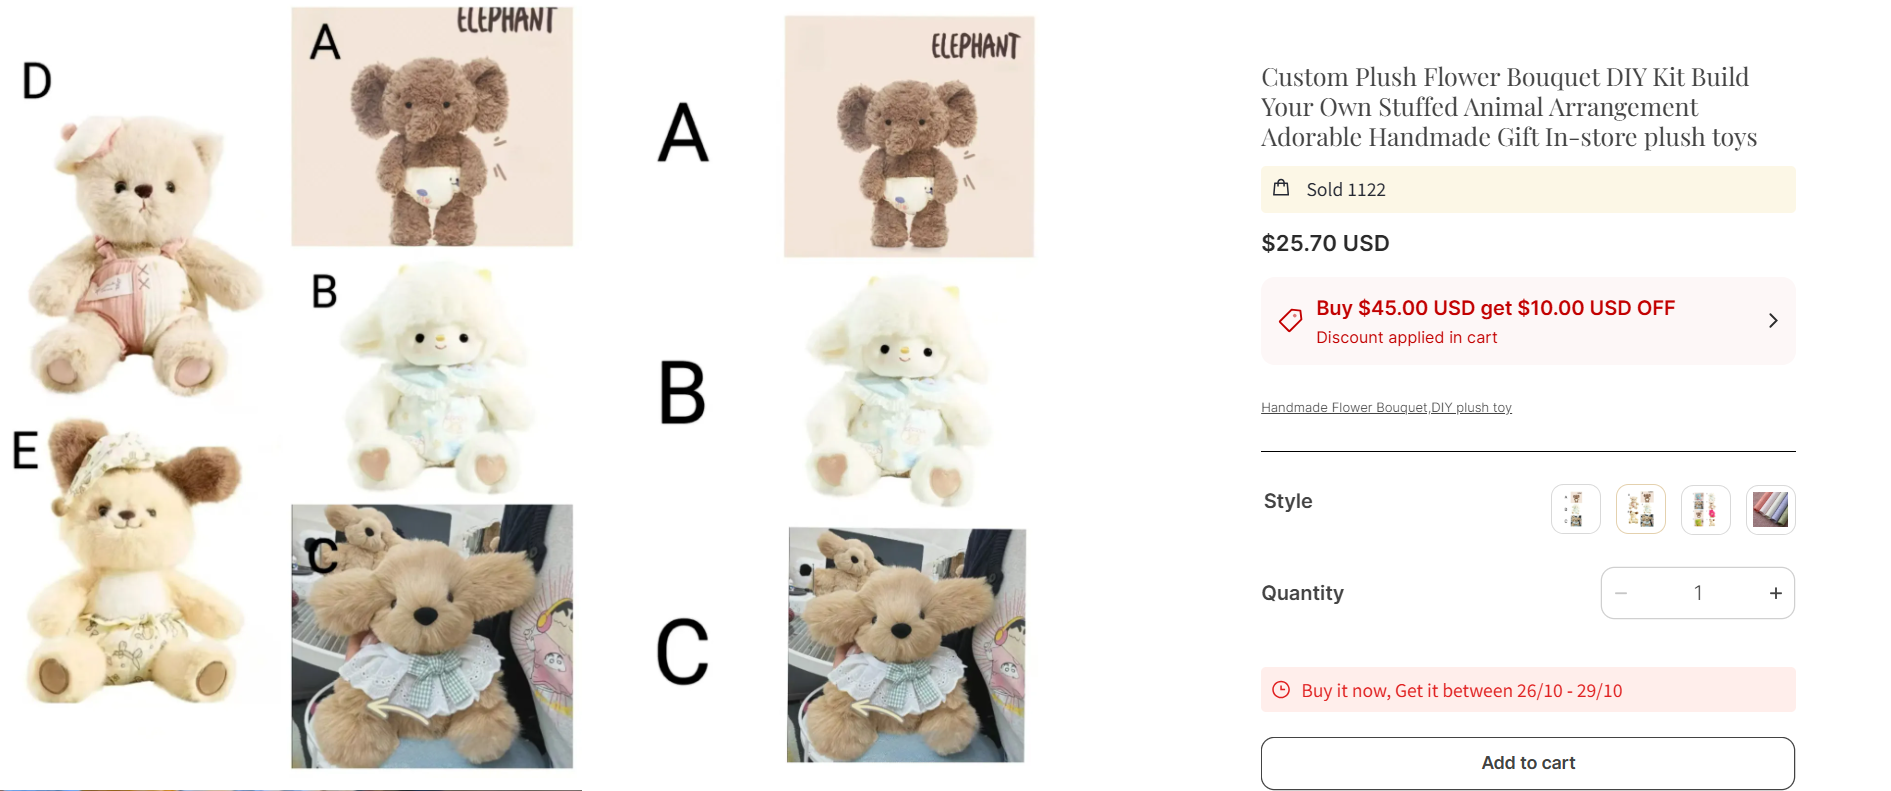
Task: Add to cart
Action: 1528,763
